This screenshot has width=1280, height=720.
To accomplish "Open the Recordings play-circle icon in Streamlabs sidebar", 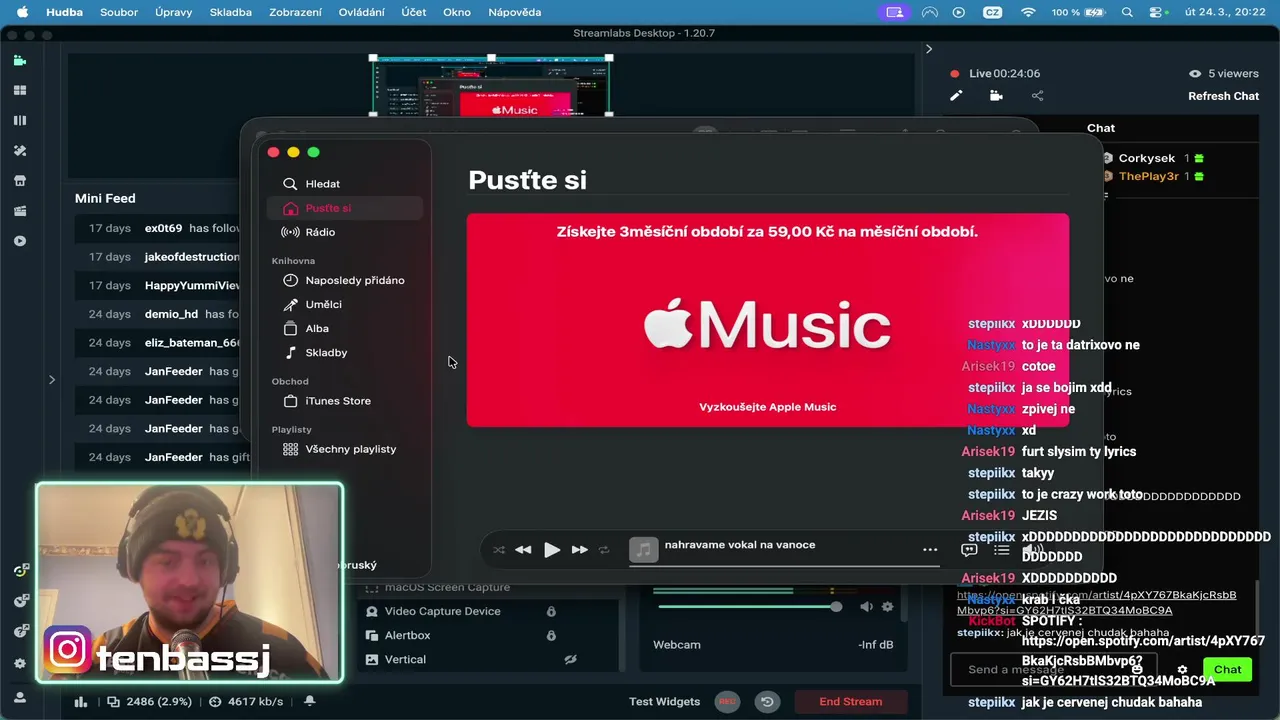I will coord(19,241).
